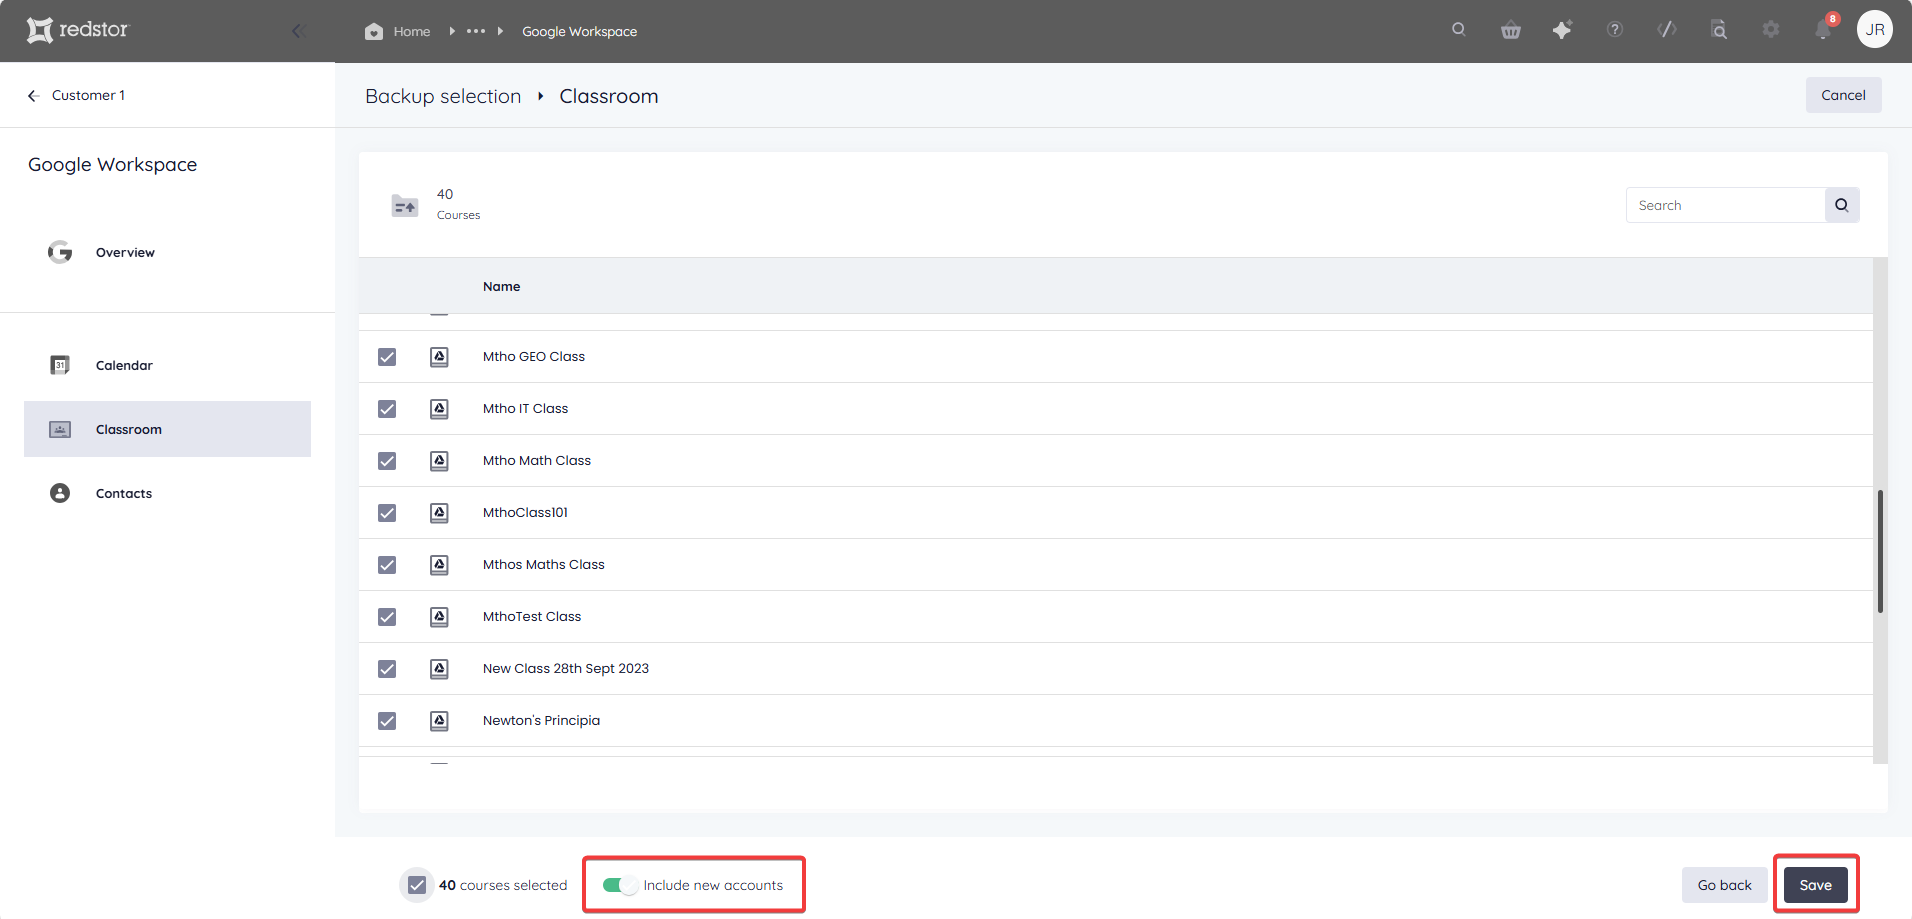The width and height of the screenshot is (1912, 919).
Task: Click the back arrow beside Customer 1
Action: point(33,95)
